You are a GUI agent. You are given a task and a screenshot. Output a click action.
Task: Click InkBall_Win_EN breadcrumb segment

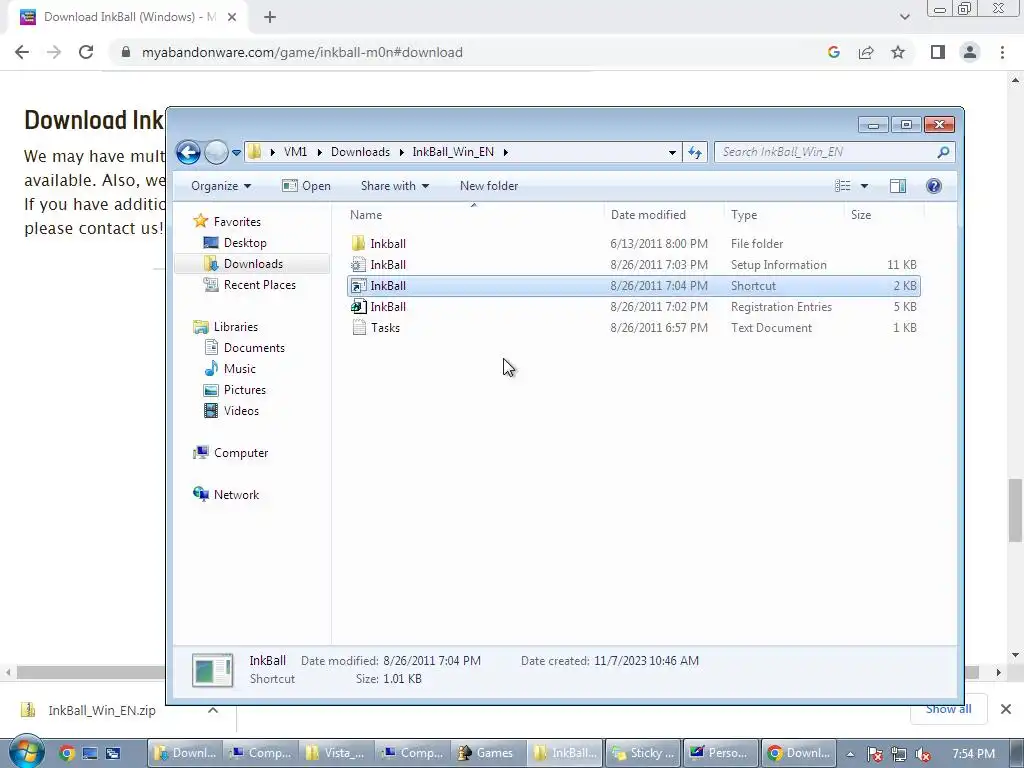(x=453, y=152)
